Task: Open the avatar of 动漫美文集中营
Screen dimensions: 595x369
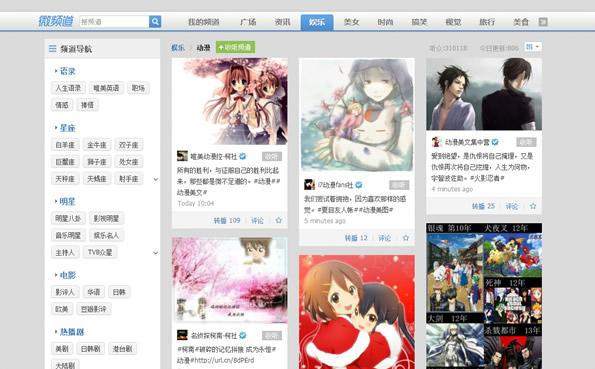Action: 437,142
